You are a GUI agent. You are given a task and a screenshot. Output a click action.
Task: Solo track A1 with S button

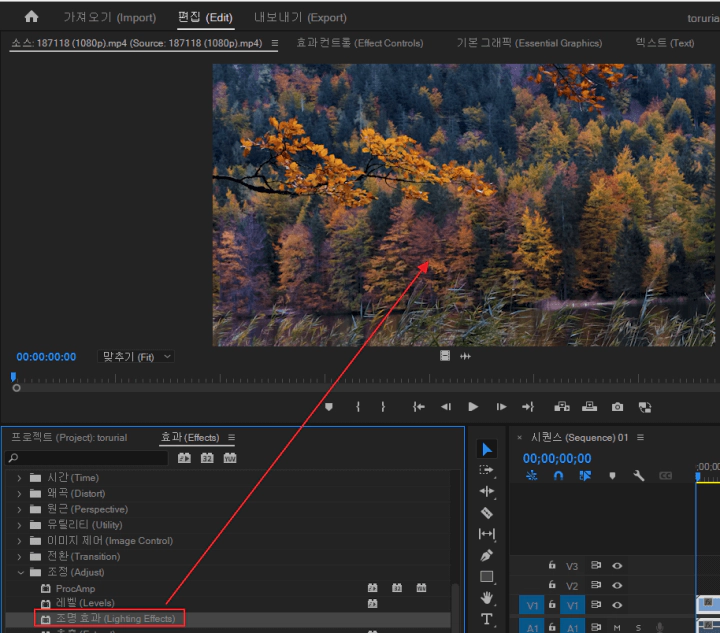(638, 627)
